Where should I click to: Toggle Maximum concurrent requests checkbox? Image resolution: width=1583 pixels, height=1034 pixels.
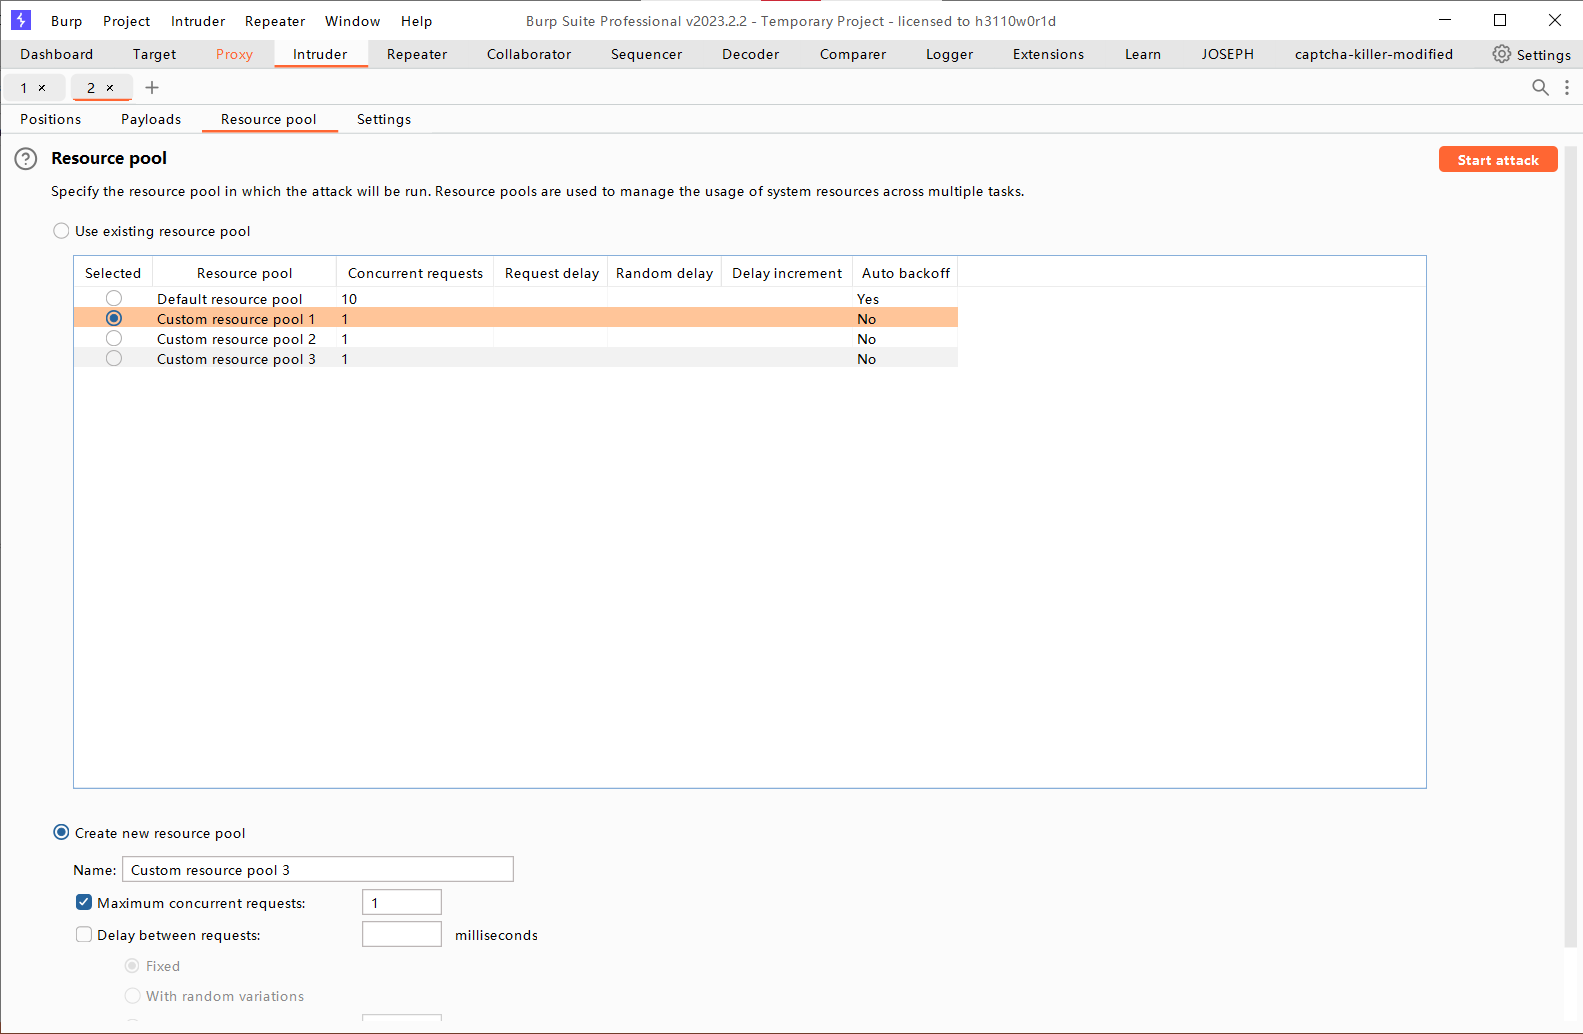[84, 902]
